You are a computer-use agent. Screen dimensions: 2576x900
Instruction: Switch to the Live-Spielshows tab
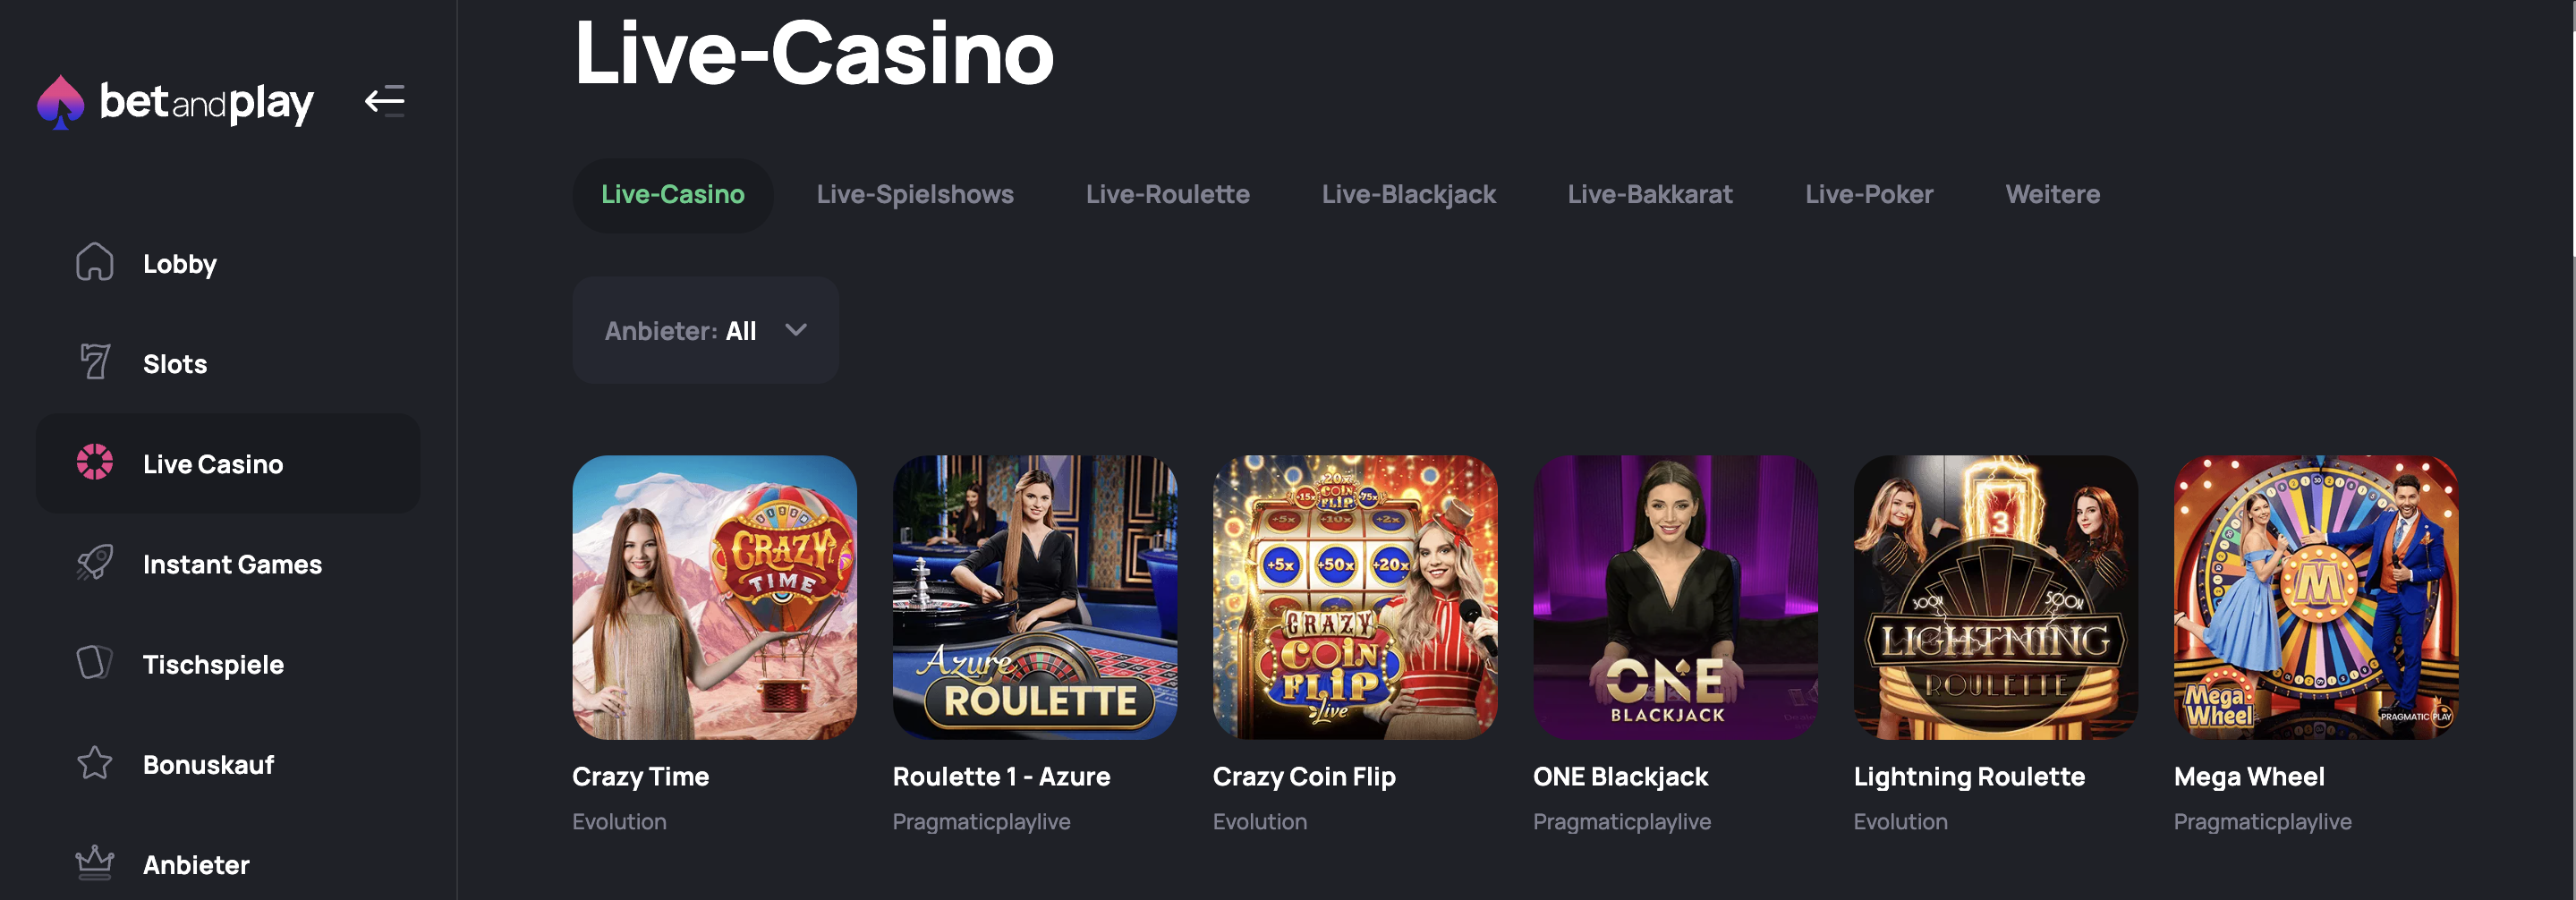[914, 195]
